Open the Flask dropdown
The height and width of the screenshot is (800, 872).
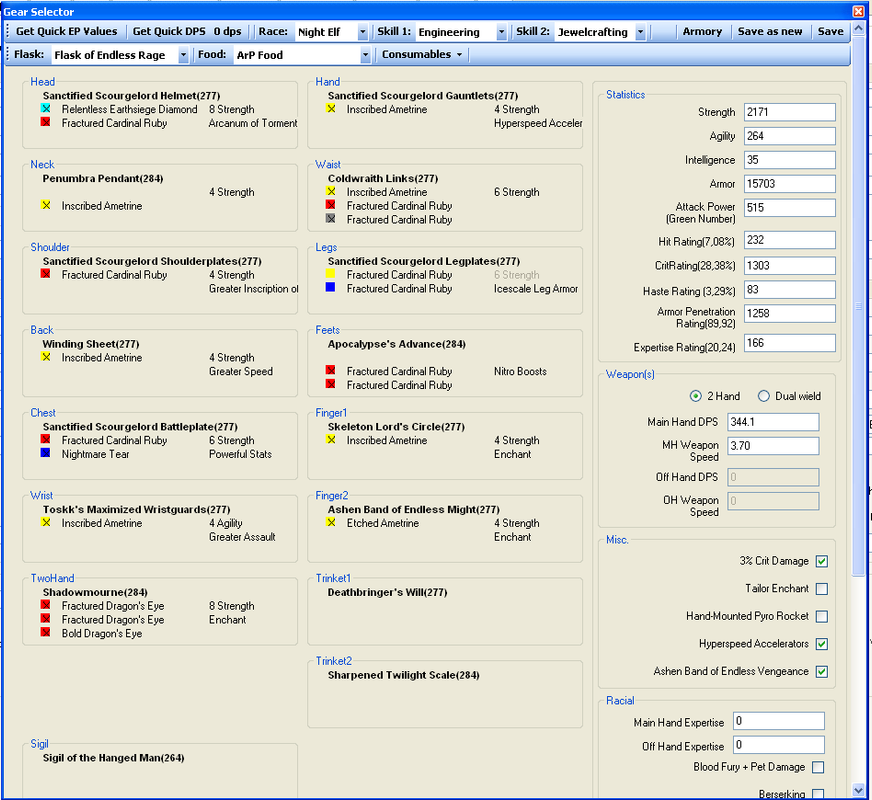[183, 55]
